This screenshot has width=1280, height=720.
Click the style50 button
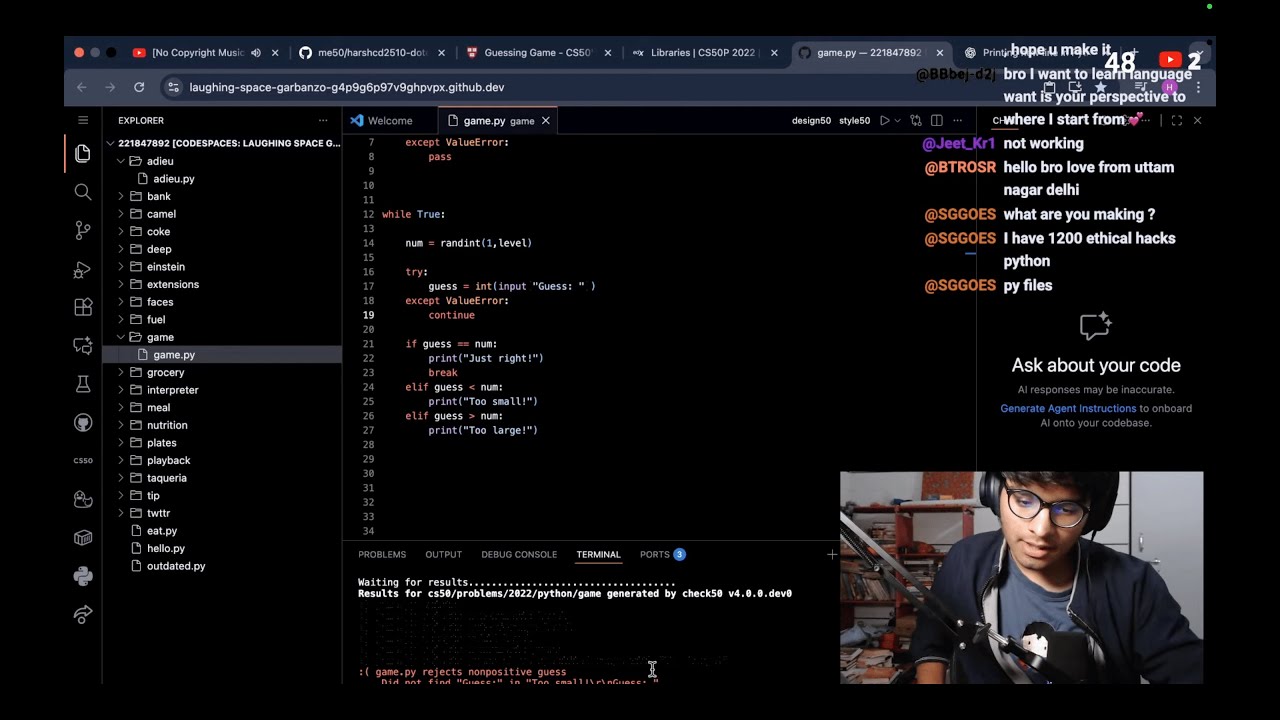click(x=854, y=121)
